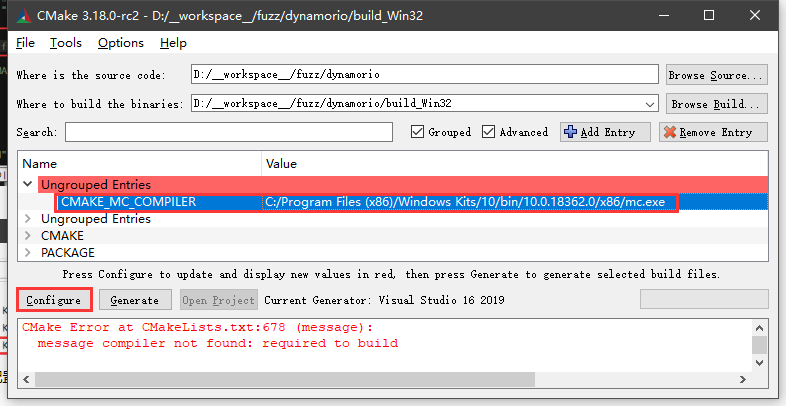Click the horizontal scrollbar left arrow
Viewport: 786px width, 406px height.
point(27,379)
